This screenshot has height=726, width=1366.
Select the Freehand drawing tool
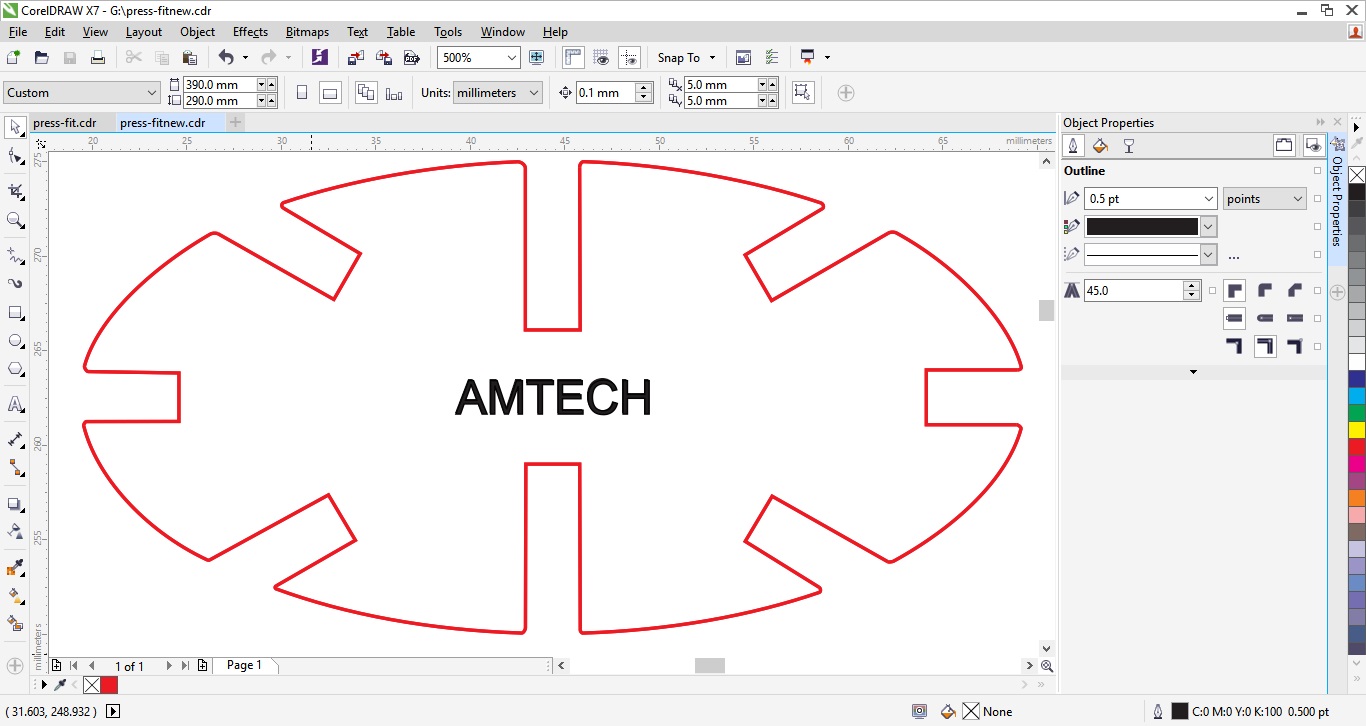[15, 255]
